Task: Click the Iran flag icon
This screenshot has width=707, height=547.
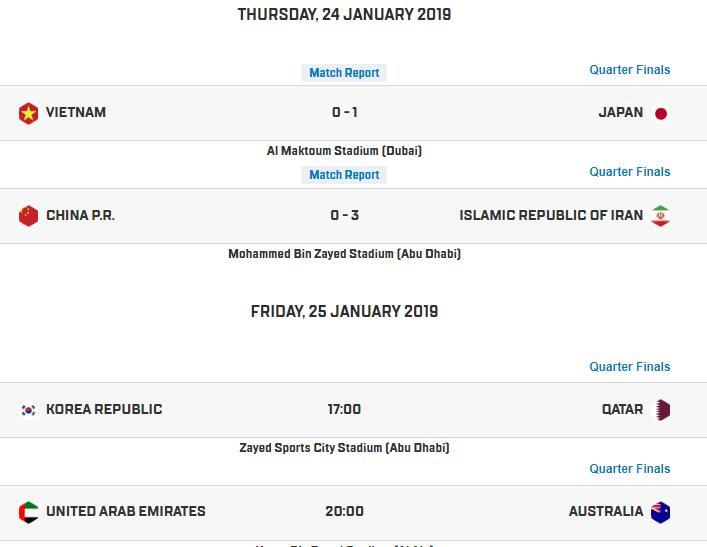Action: pyautogui.click(x=661, y=216)
